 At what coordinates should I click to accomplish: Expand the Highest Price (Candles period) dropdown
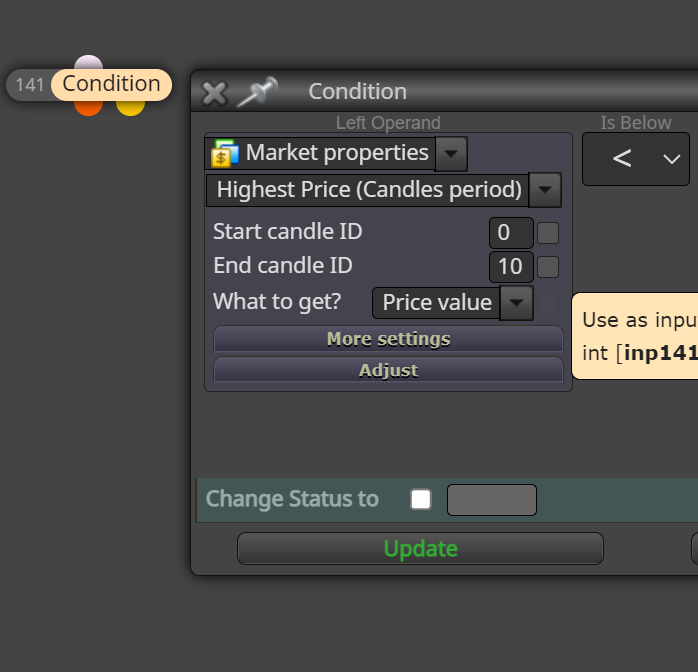(x=545, y=190)
